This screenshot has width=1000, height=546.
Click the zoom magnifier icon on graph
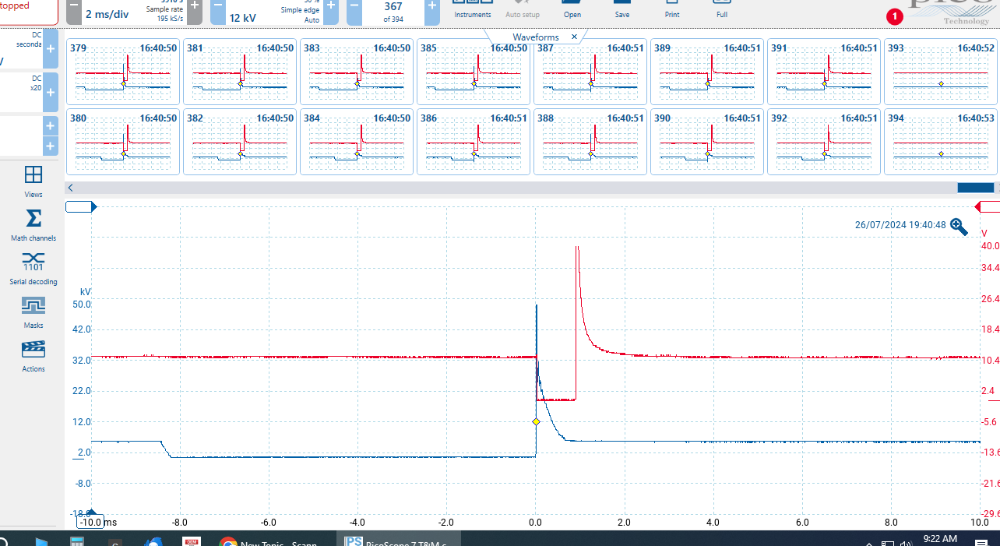pos(959,226)
